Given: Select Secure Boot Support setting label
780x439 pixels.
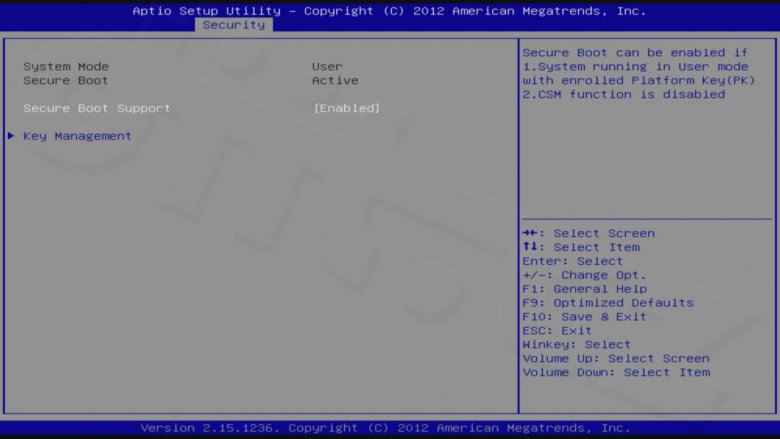Looking at the screenshot, I should (x=97, y=108).
